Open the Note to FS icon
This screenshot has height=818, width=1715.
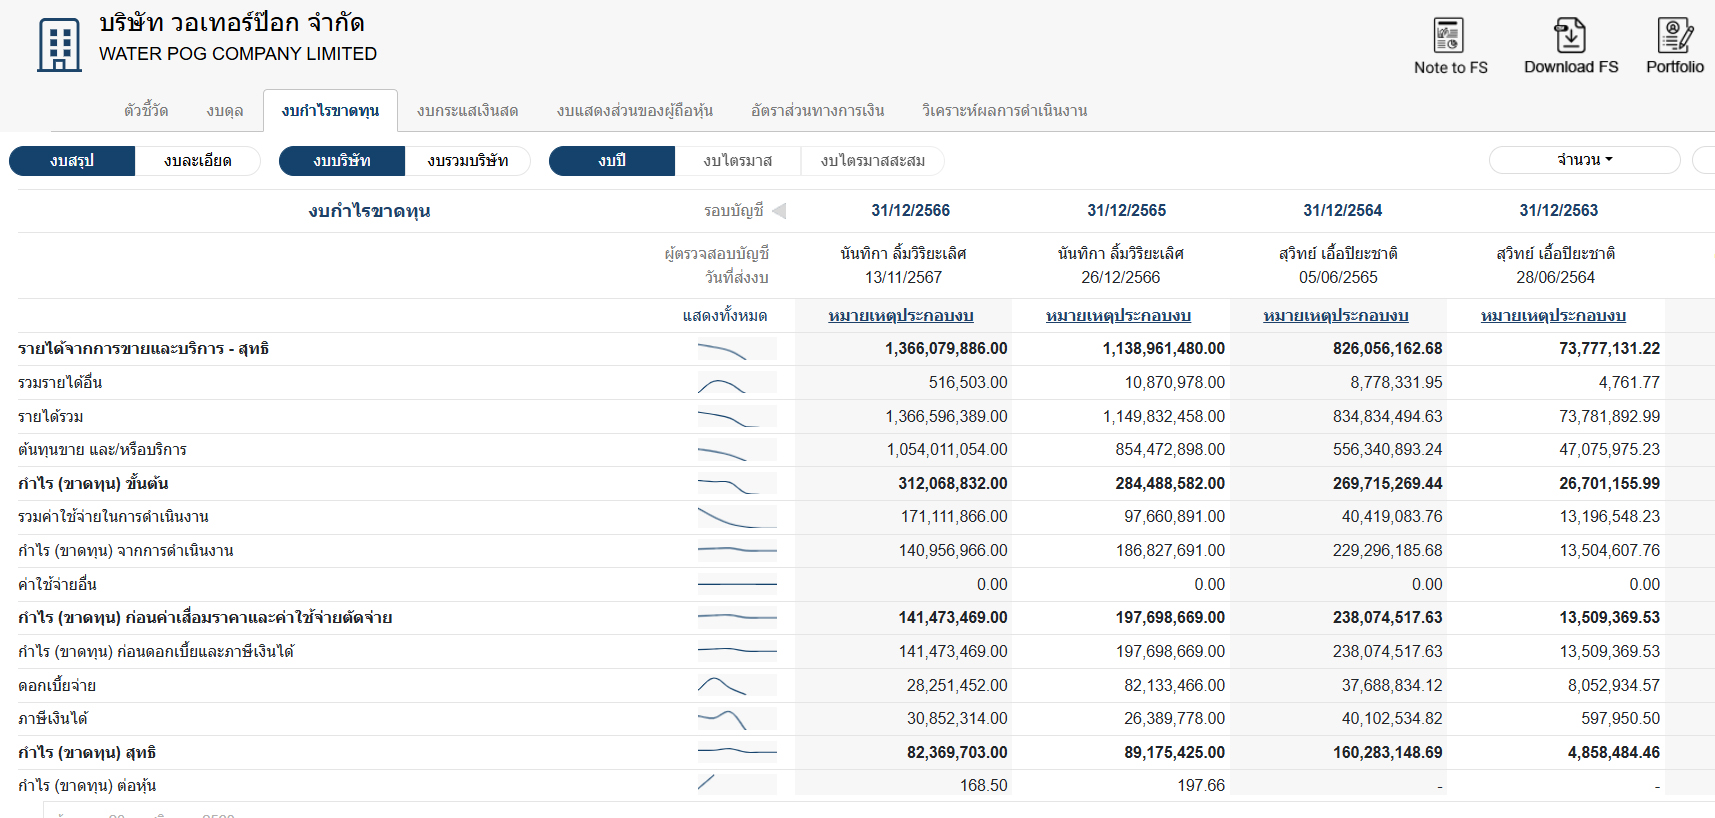tap(1449, 37)
